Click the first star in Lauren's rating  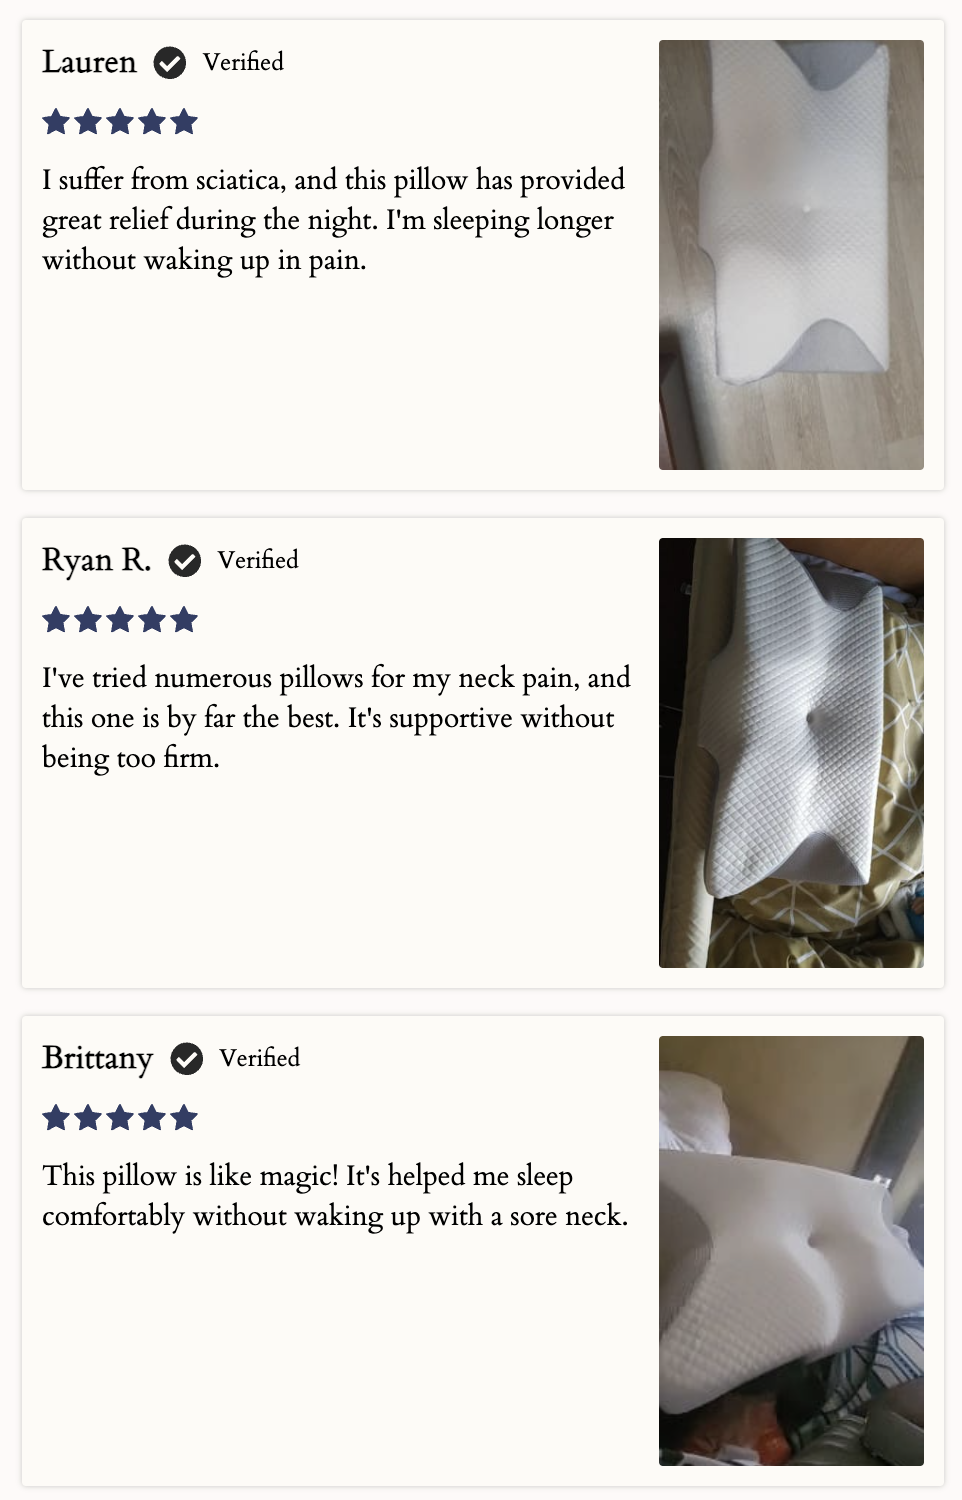tap(56, 123)
